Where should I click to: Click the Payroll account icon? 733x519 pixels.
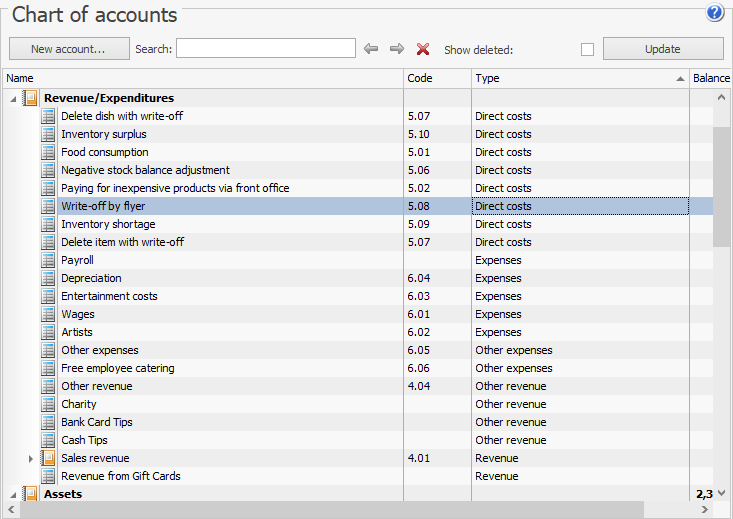[x=48, y=260]
